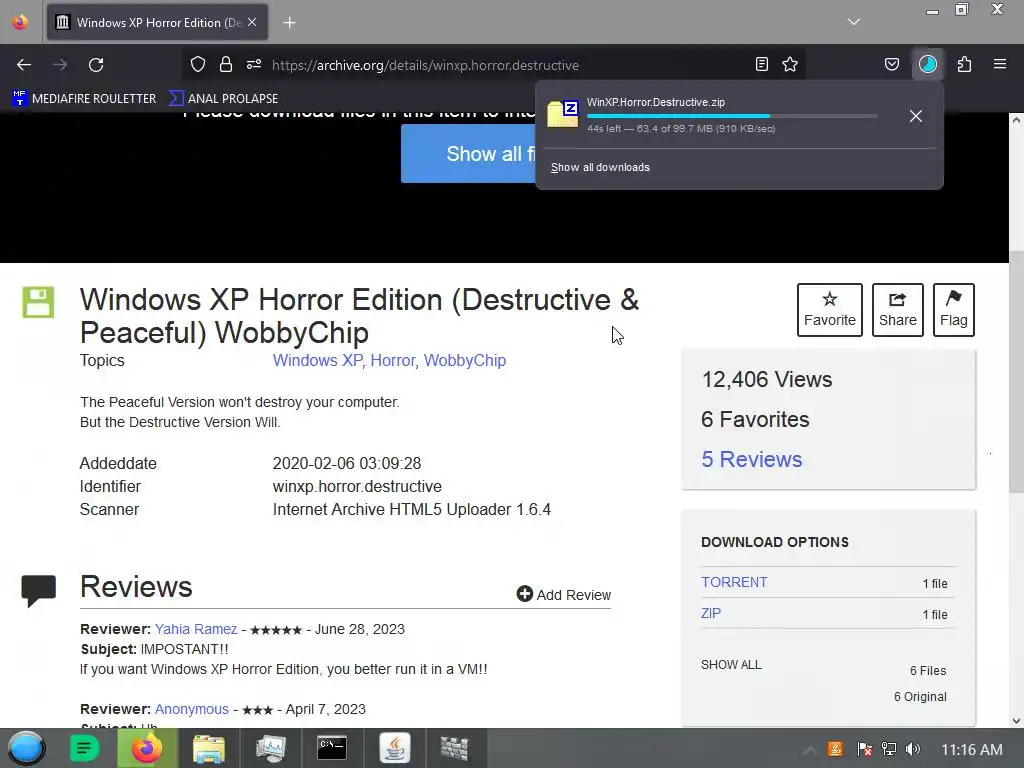Click the page vertical scrollbar thumb

(1016, 372)
